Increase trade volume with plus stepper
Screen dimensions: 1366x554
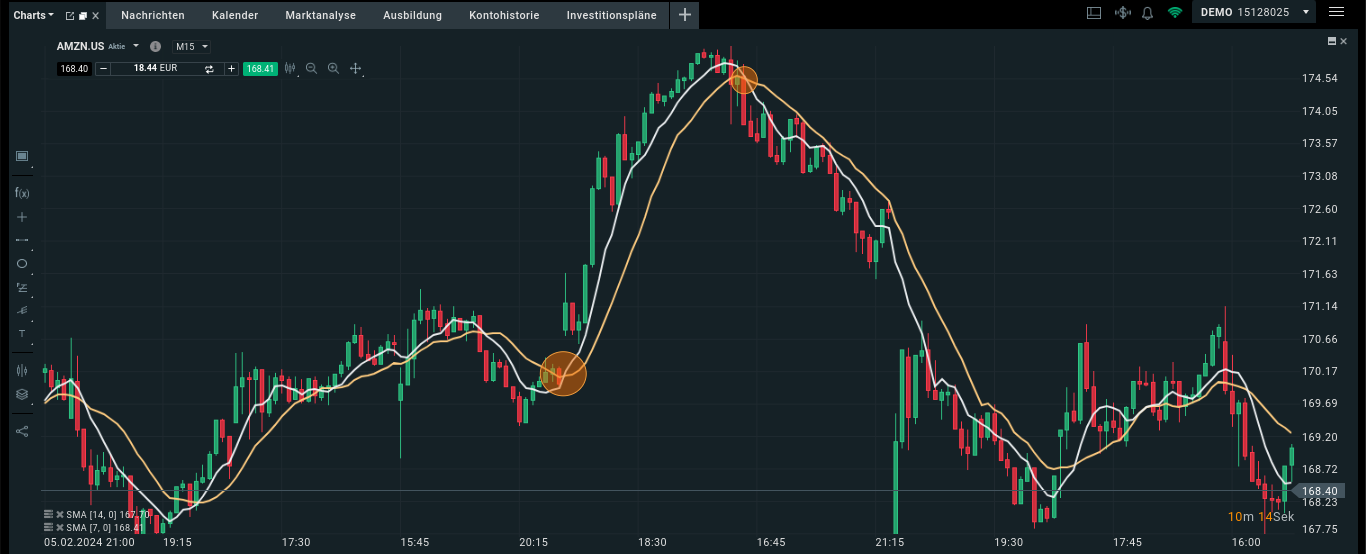(x=231, y=68)
